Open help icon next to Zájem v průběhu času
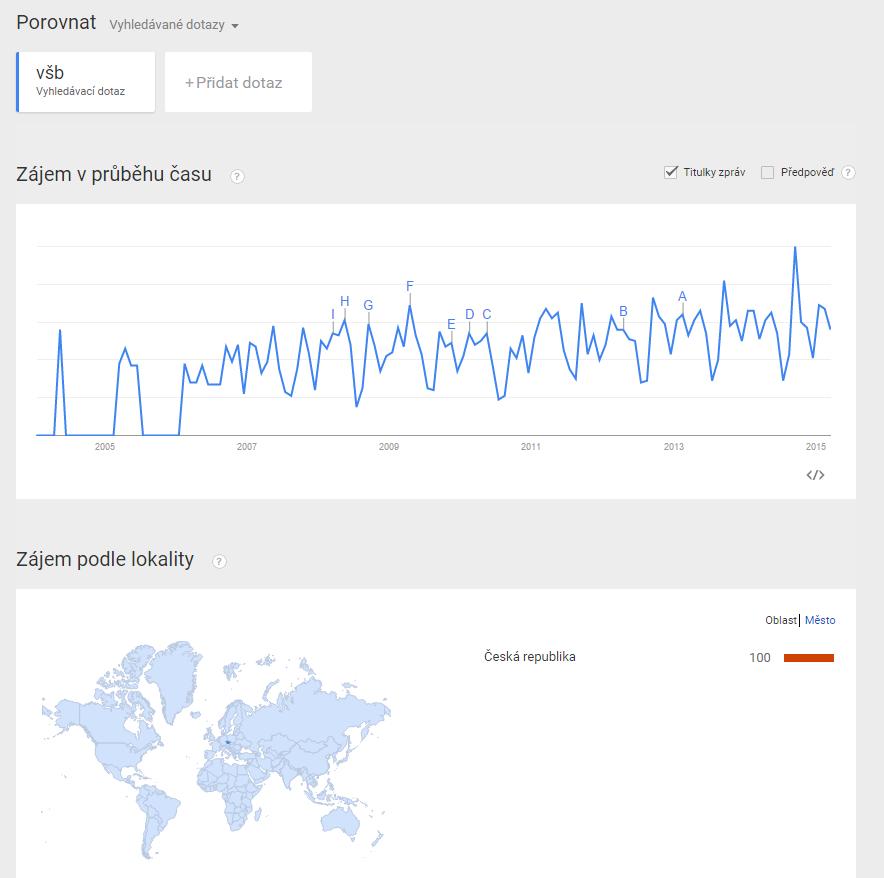 [237, 177]
